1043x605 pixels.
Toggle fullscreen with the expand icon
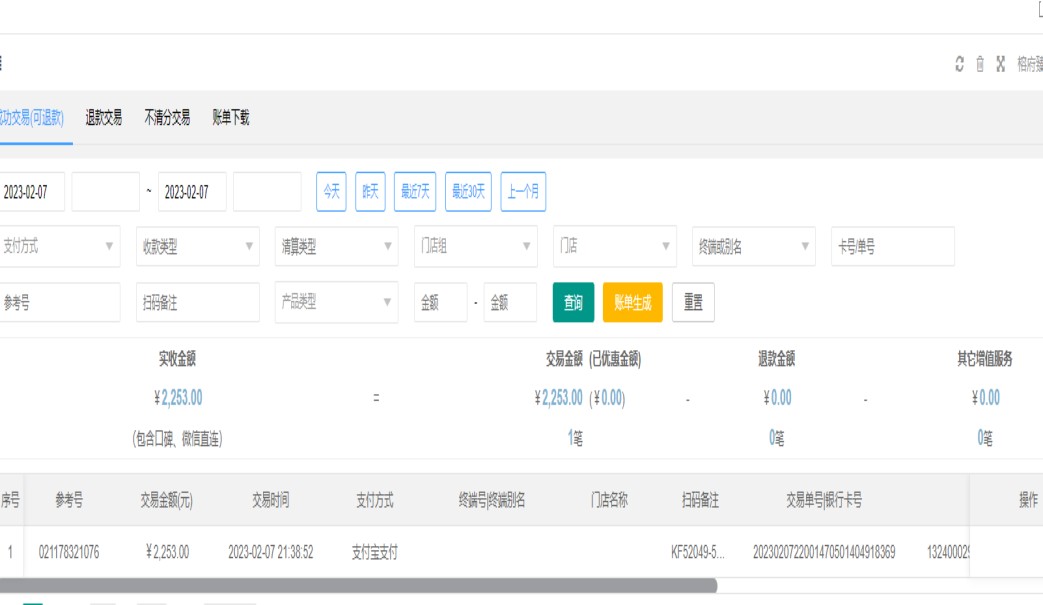pos(1000,64)
